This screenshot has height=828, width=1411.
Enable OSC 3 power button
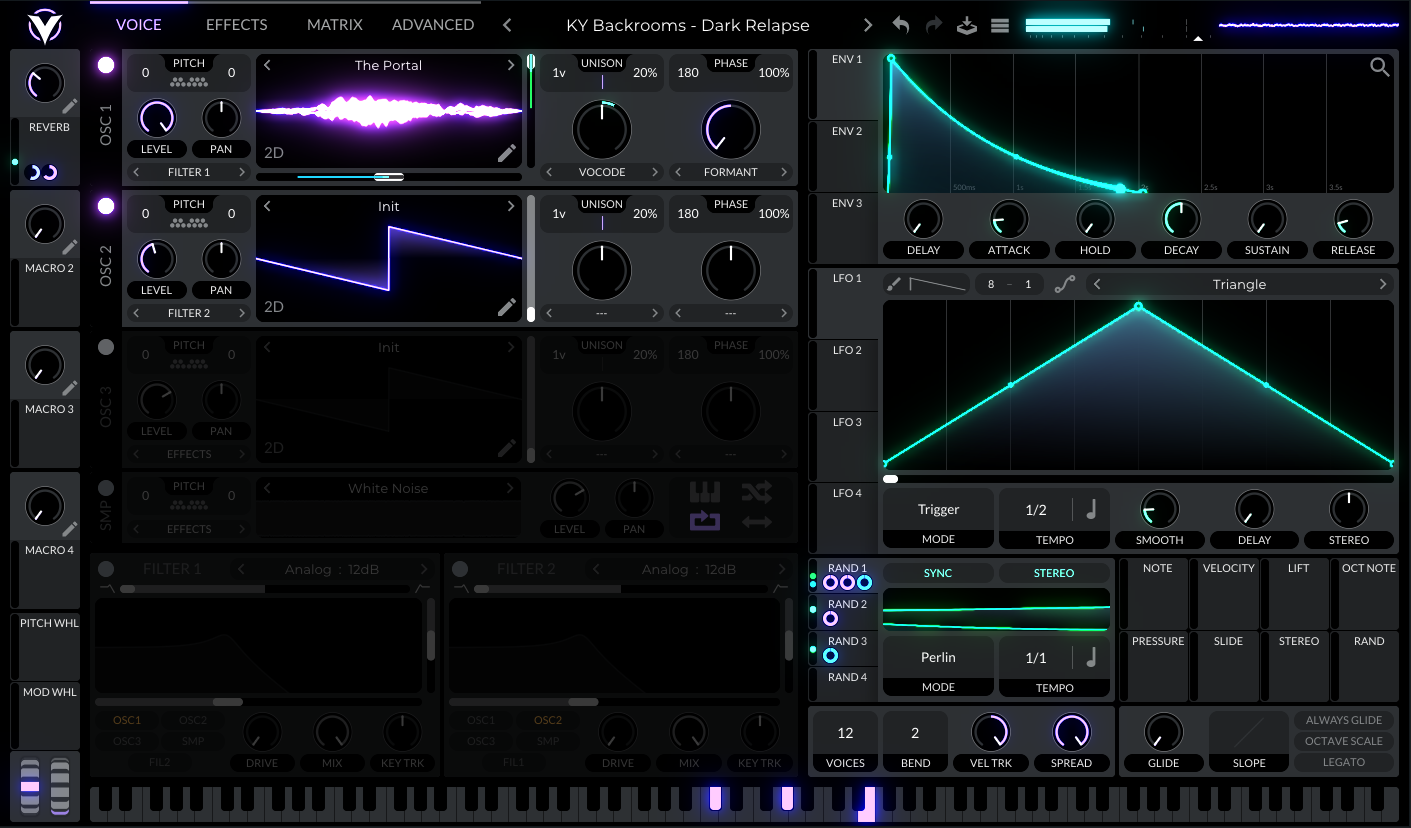coord(106,347)
